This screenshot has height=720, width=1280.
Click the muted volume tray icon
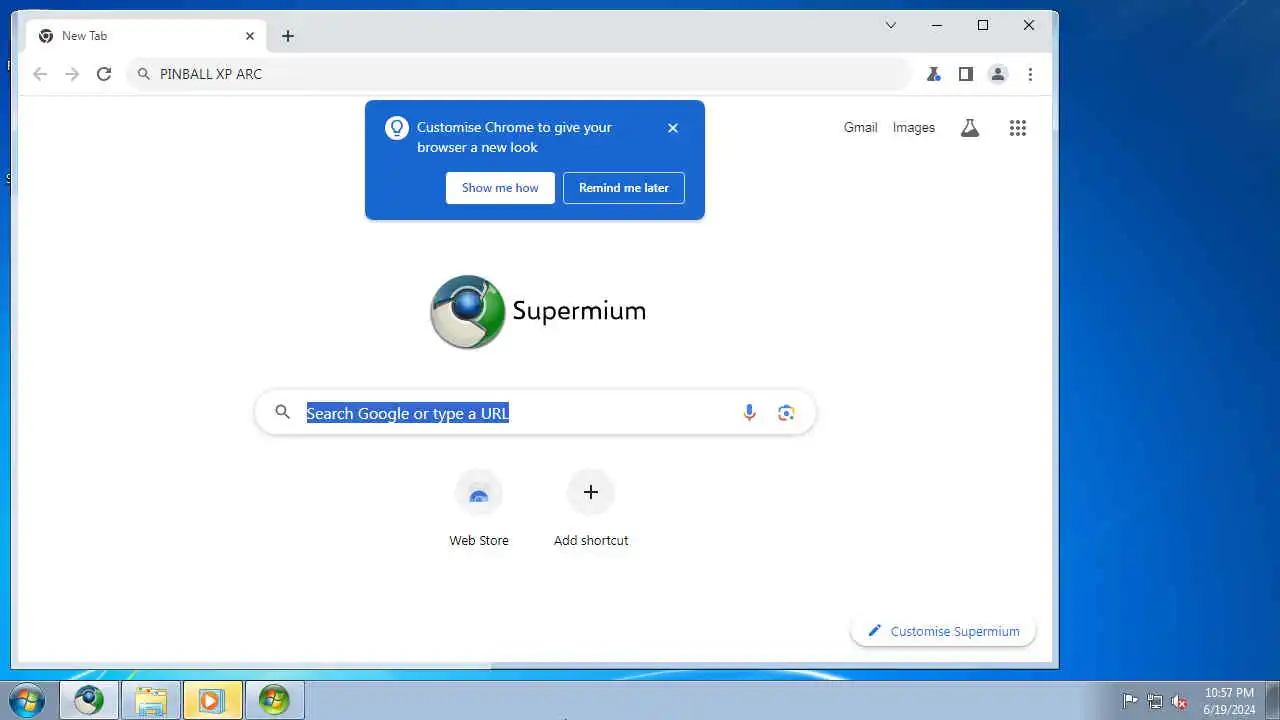(x=1180, y=701)
